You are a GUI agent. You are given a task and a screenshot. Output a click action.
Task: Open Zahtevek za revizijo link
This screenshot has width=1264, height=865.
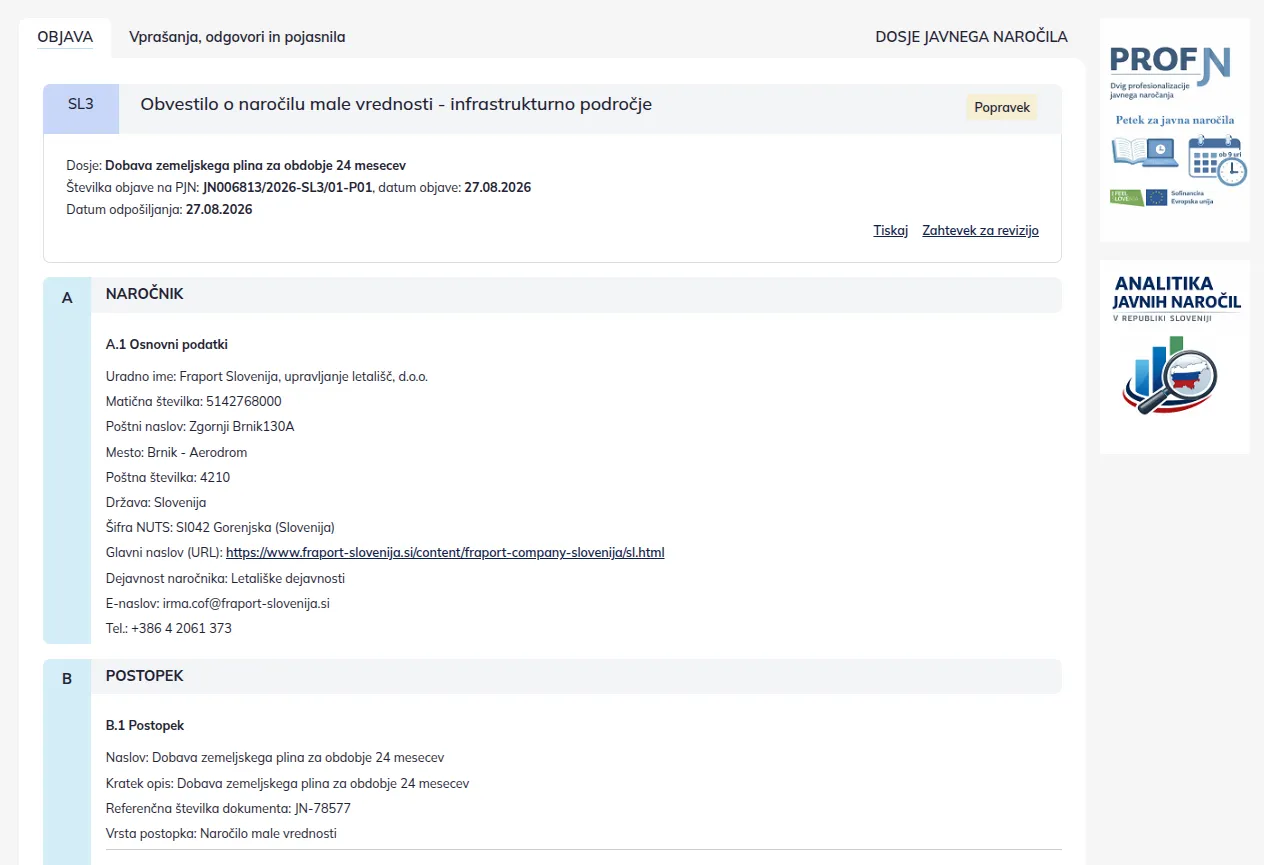(x=980, y=230)
